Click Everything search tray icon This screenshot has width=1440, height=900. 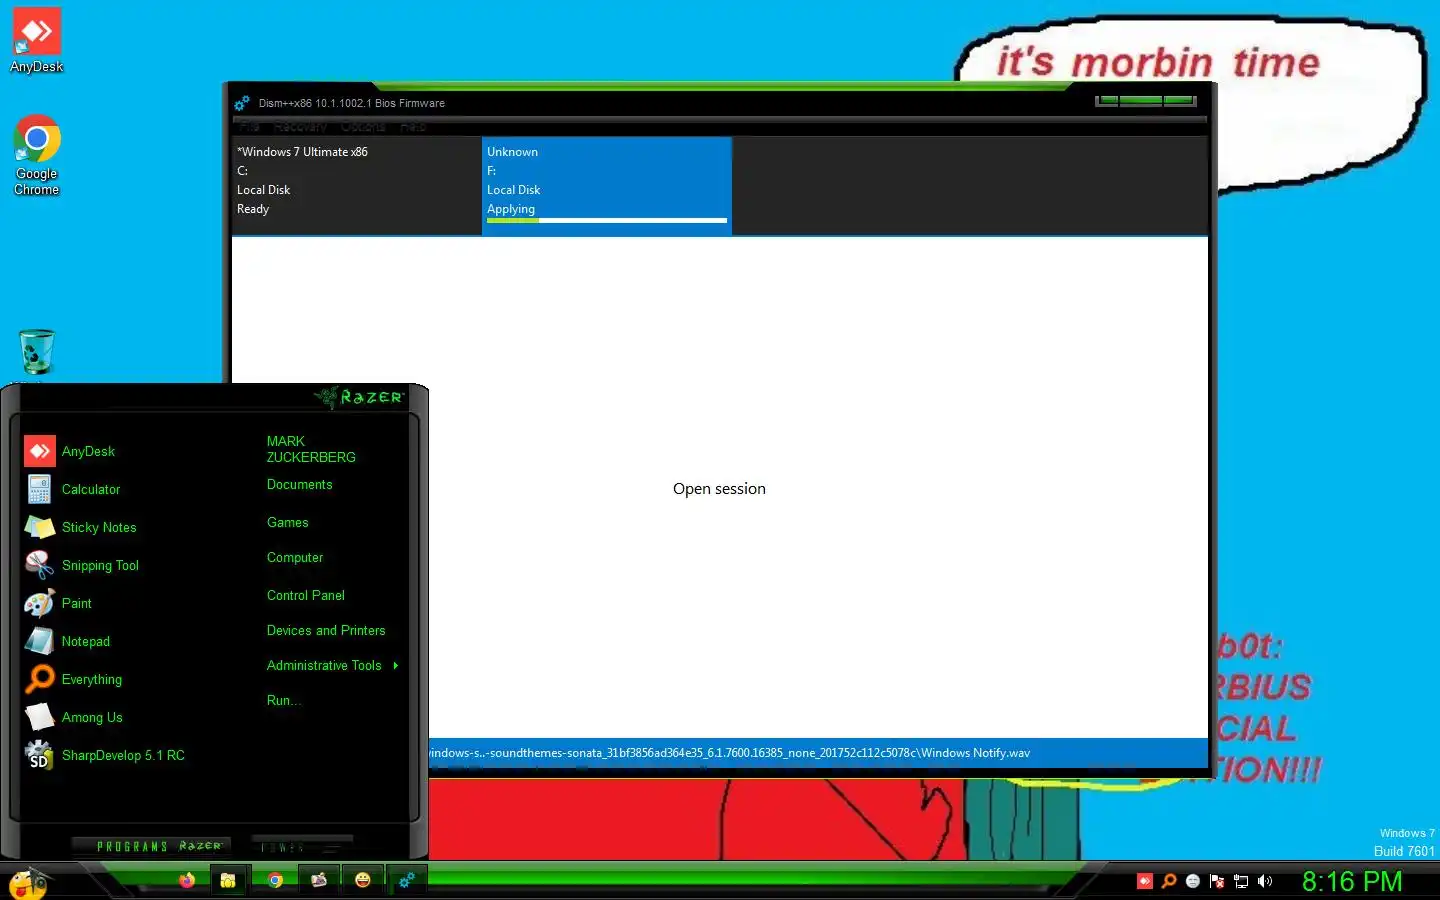tap(1169, 881)
